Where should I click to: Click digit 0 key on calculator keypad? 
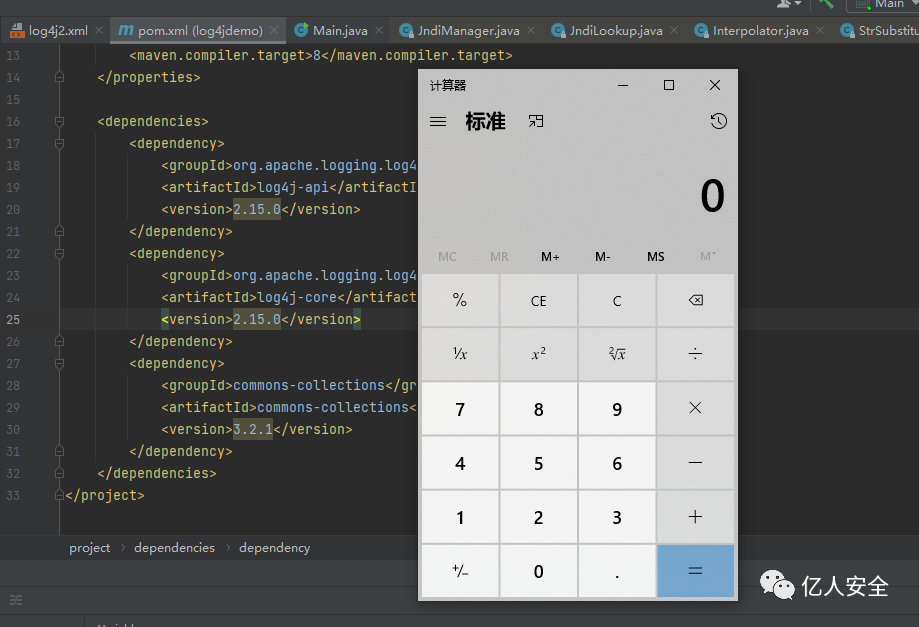tap(539, 571)
